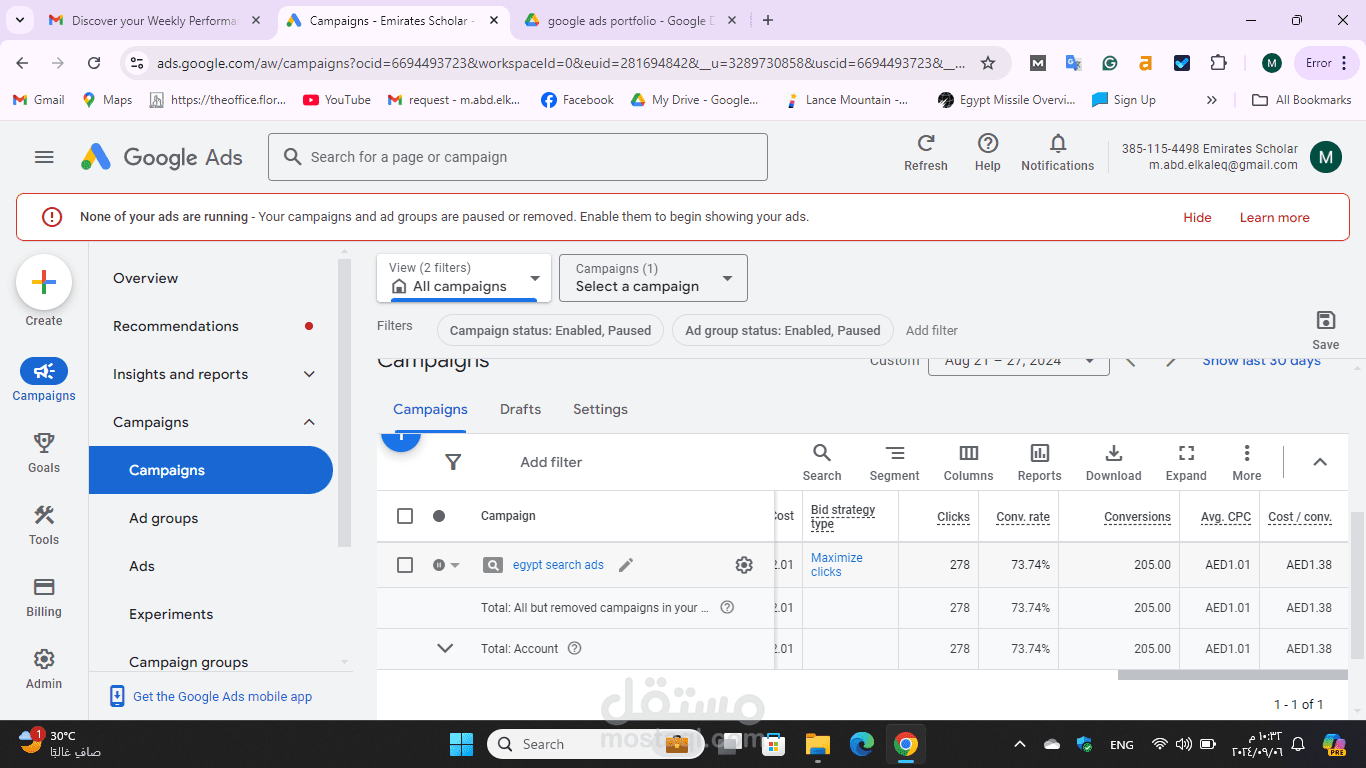
Task: Switch to the Drafts tab
Action: point(520,409)
